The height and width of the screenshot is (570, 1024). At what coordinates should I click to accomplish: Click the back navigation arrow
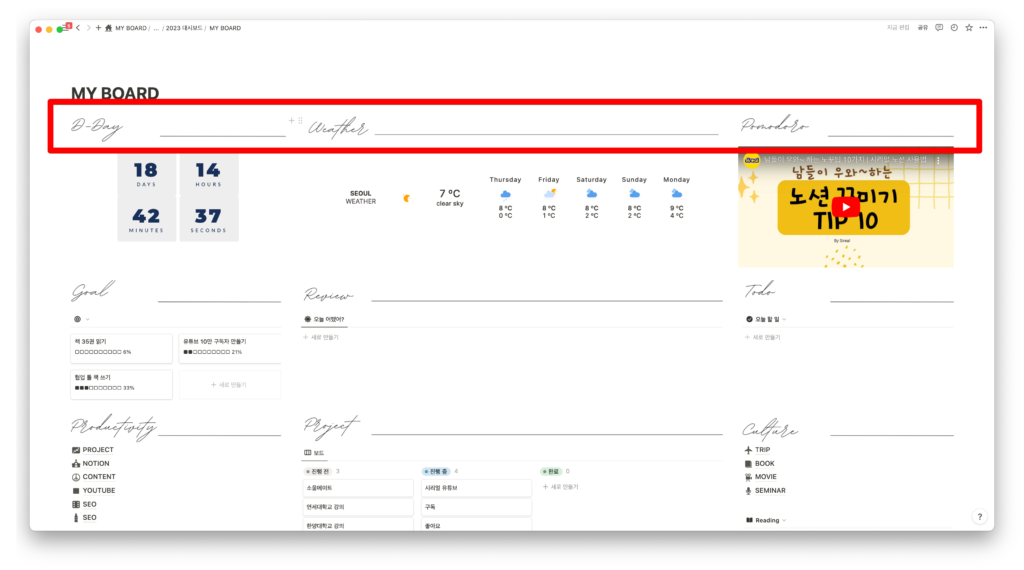78,28
